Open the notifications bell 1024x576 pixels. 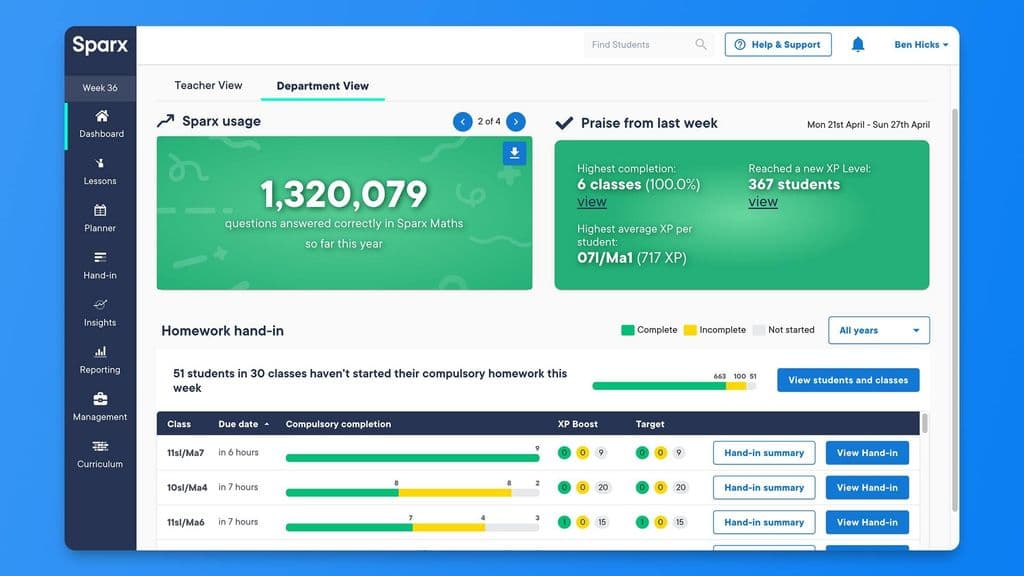(x=858, y=44)
